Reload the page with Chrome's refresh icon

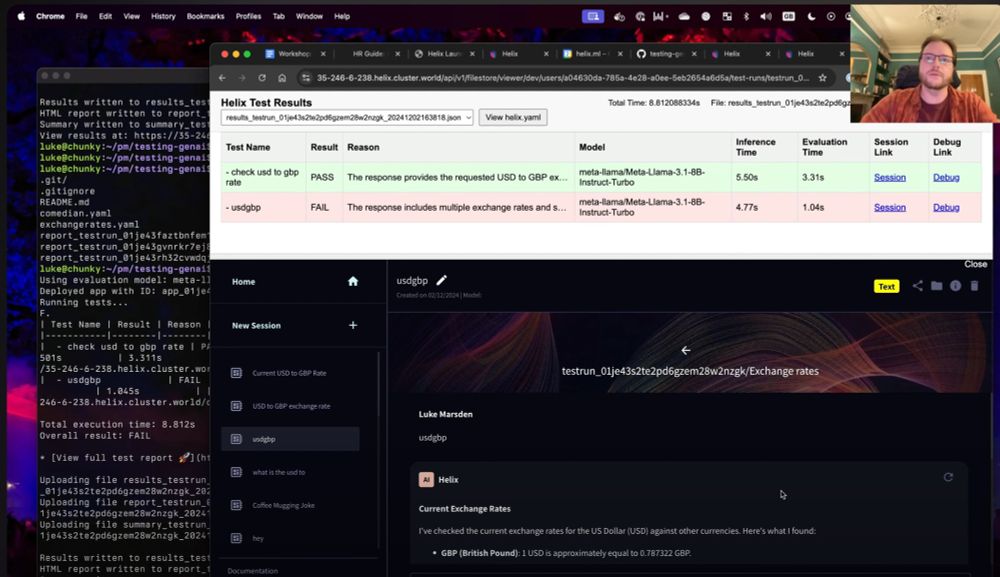262,78
